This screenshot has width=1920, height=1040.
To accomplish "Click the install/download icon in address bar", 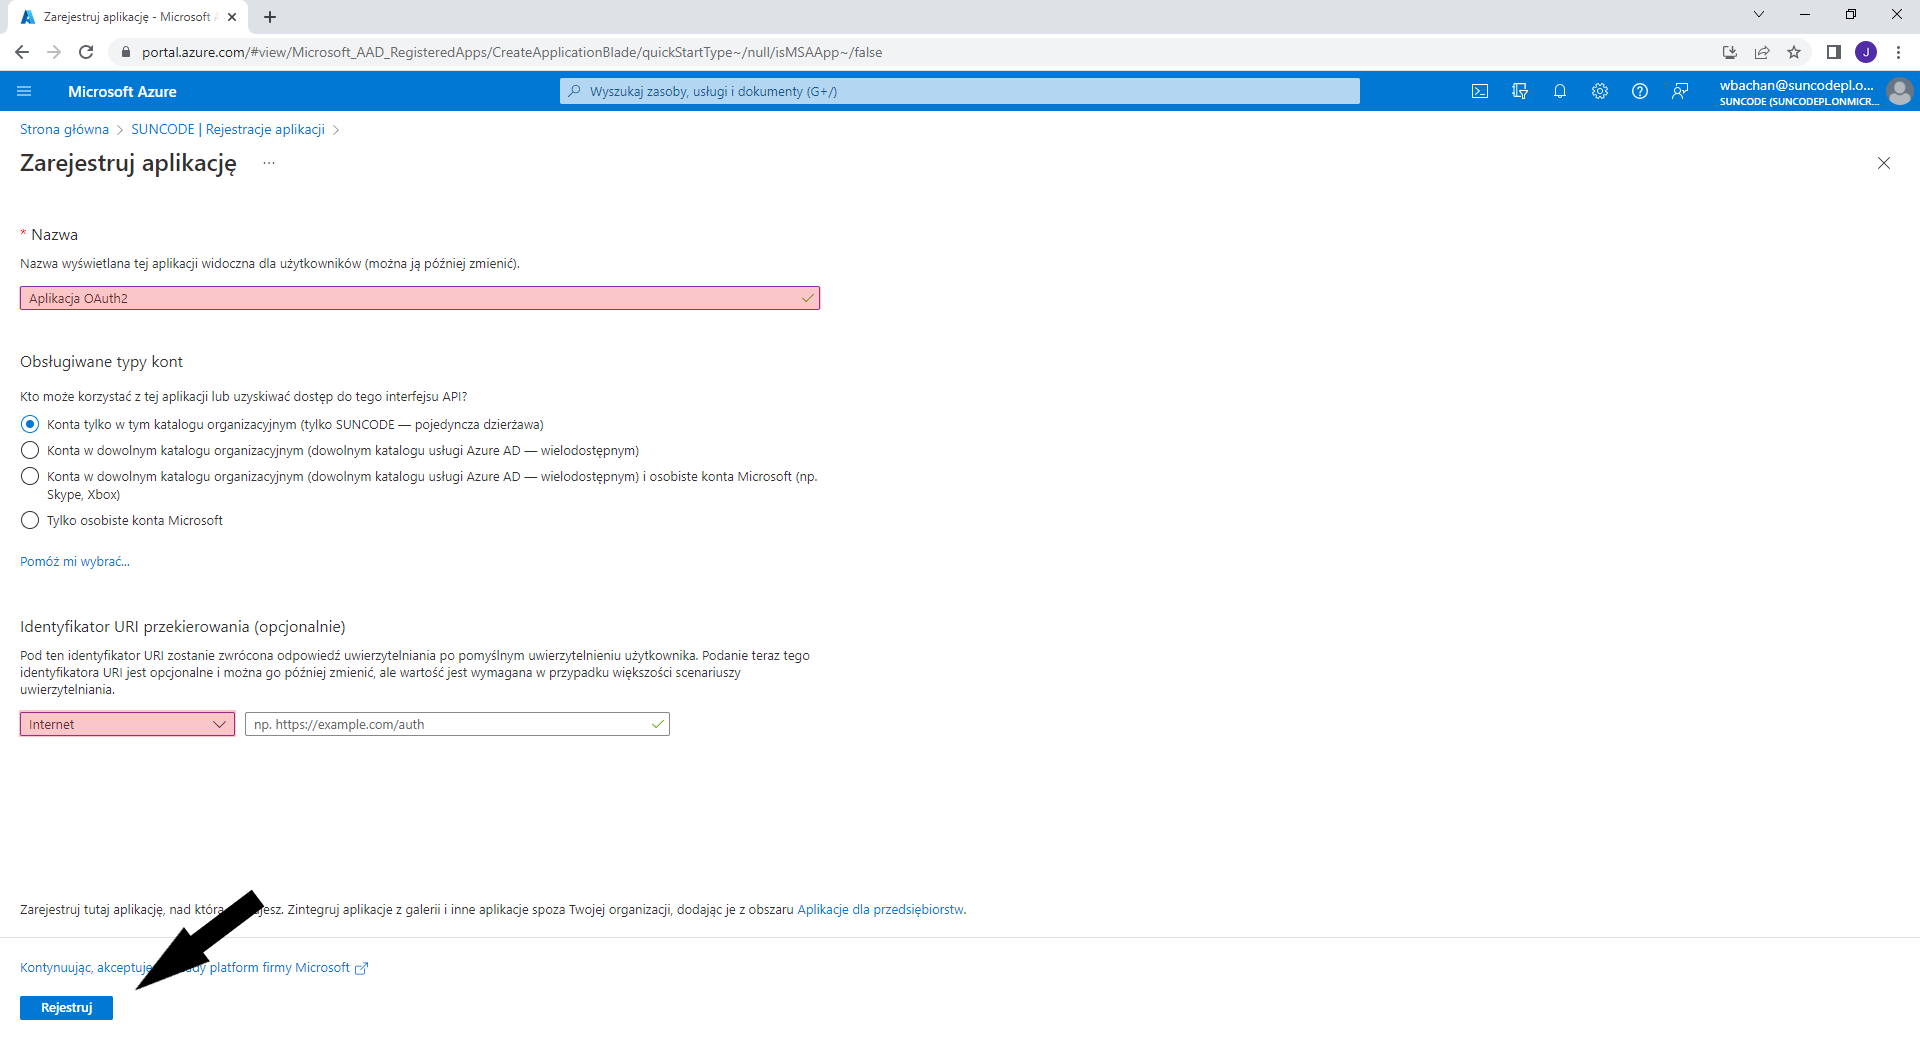I will coord(1730,52).
